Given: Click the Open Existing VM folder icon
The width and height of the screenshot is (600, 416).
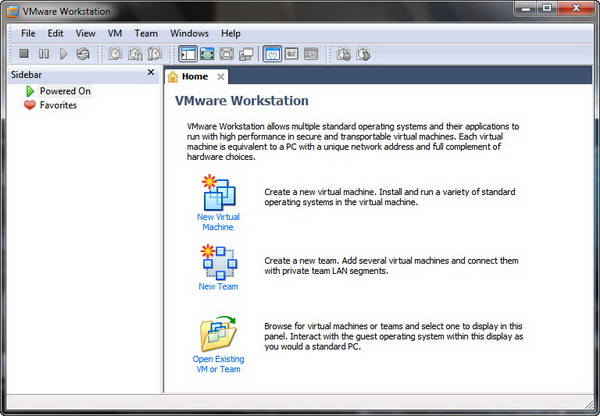Looking at the screenshot, I should tap(218, 334).
